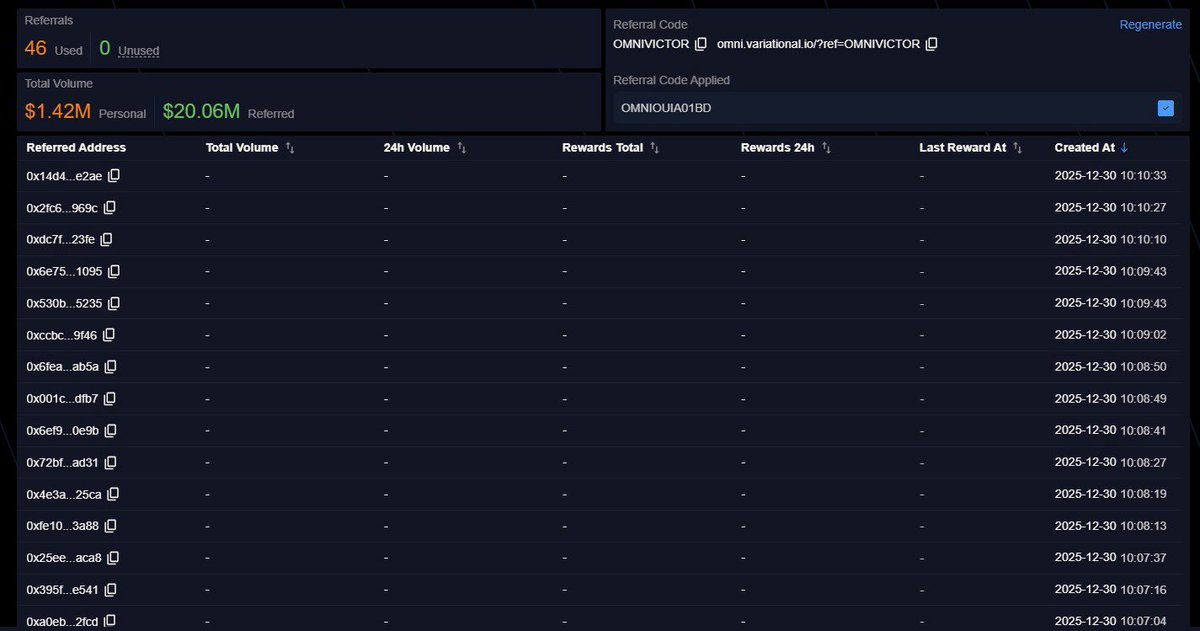Toggle the blue checkbox for applied referral code
This screenshot has width=1200, height=631.
pyautogui.click(x=1165, y=108)
